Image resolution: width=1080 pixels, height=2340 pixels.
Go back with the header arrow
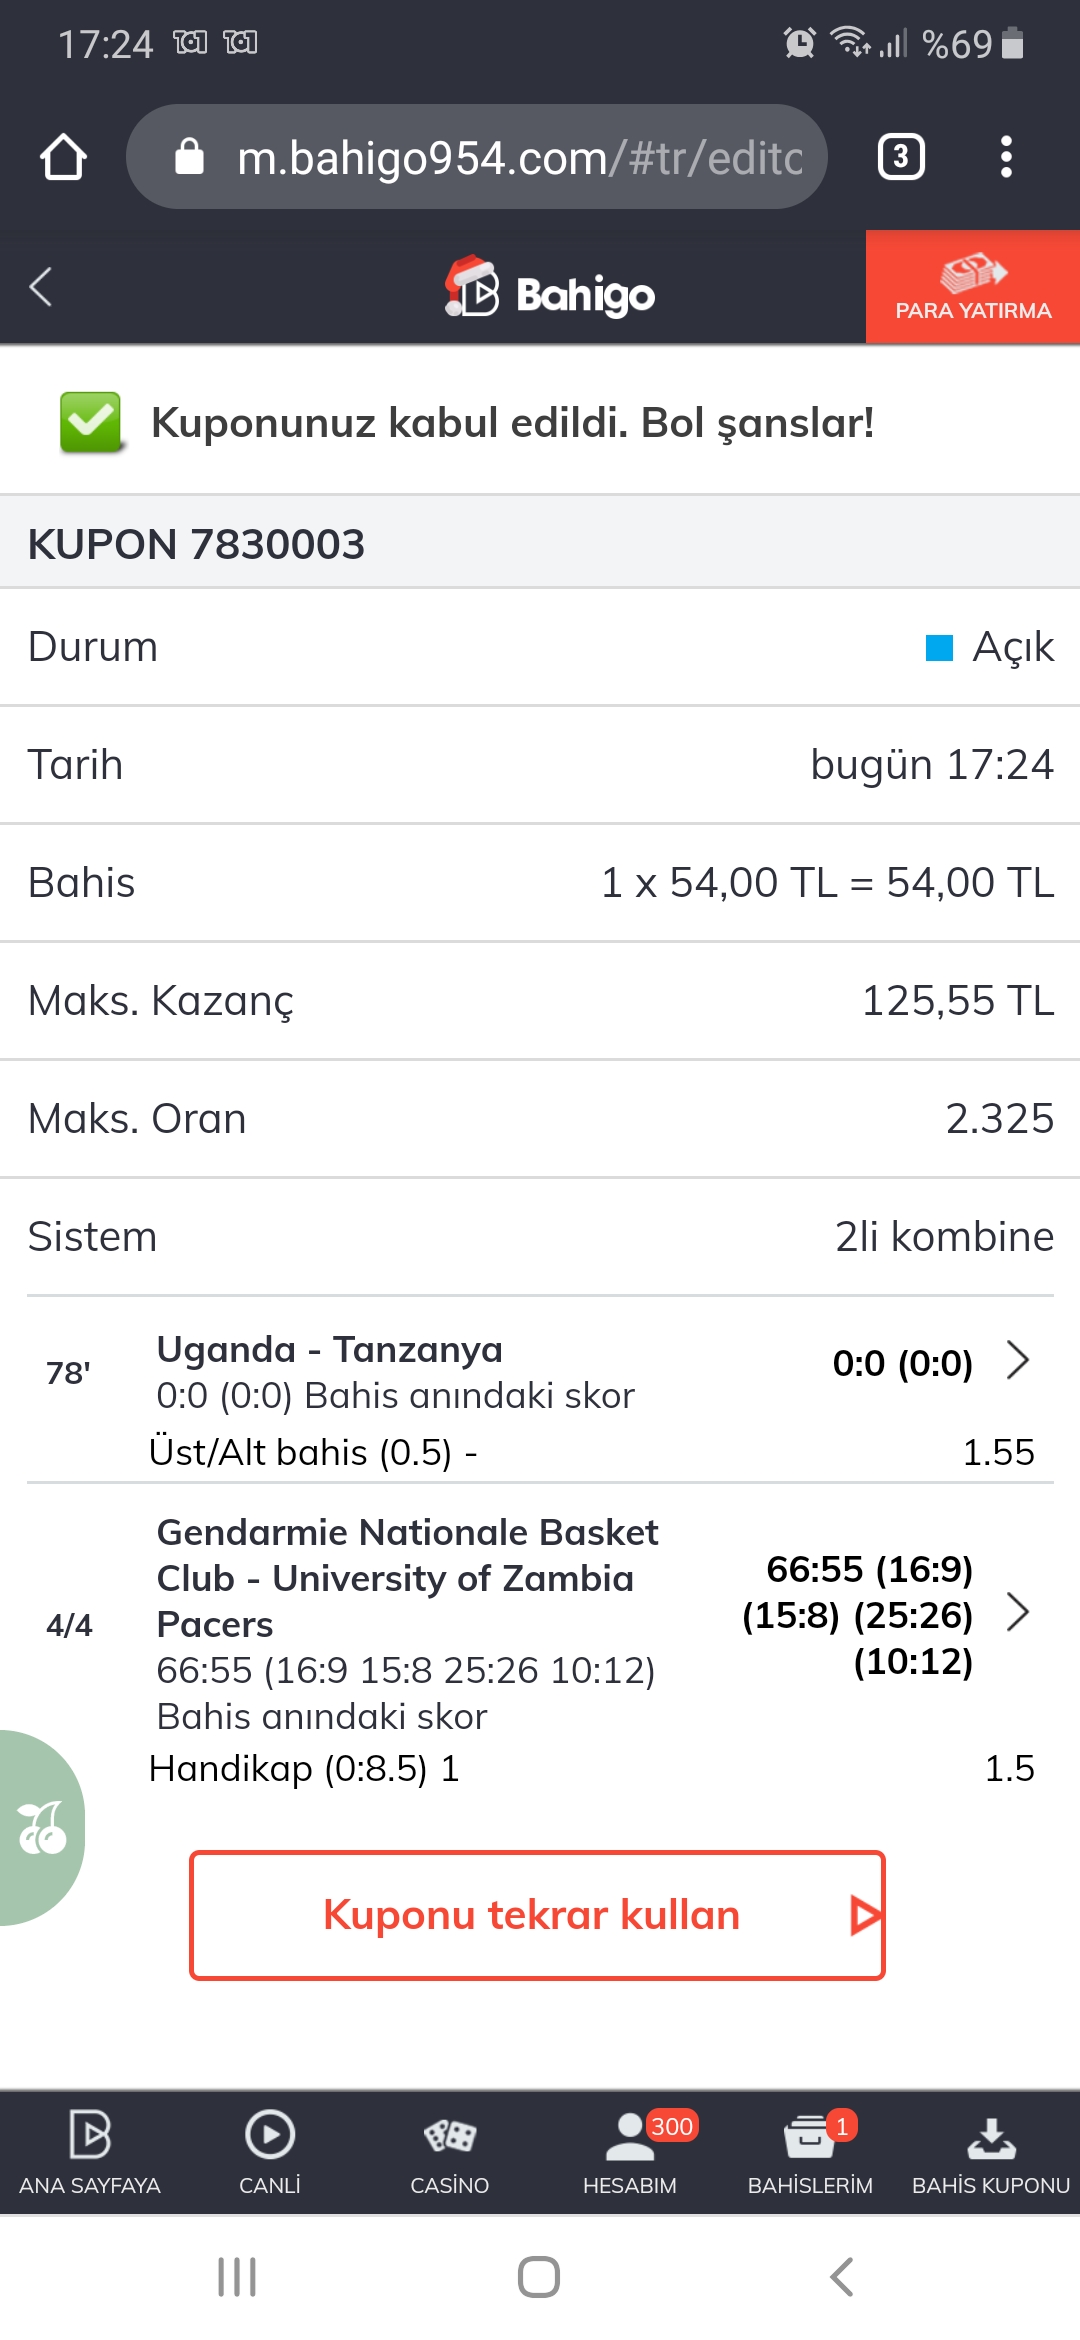[41, 287]
